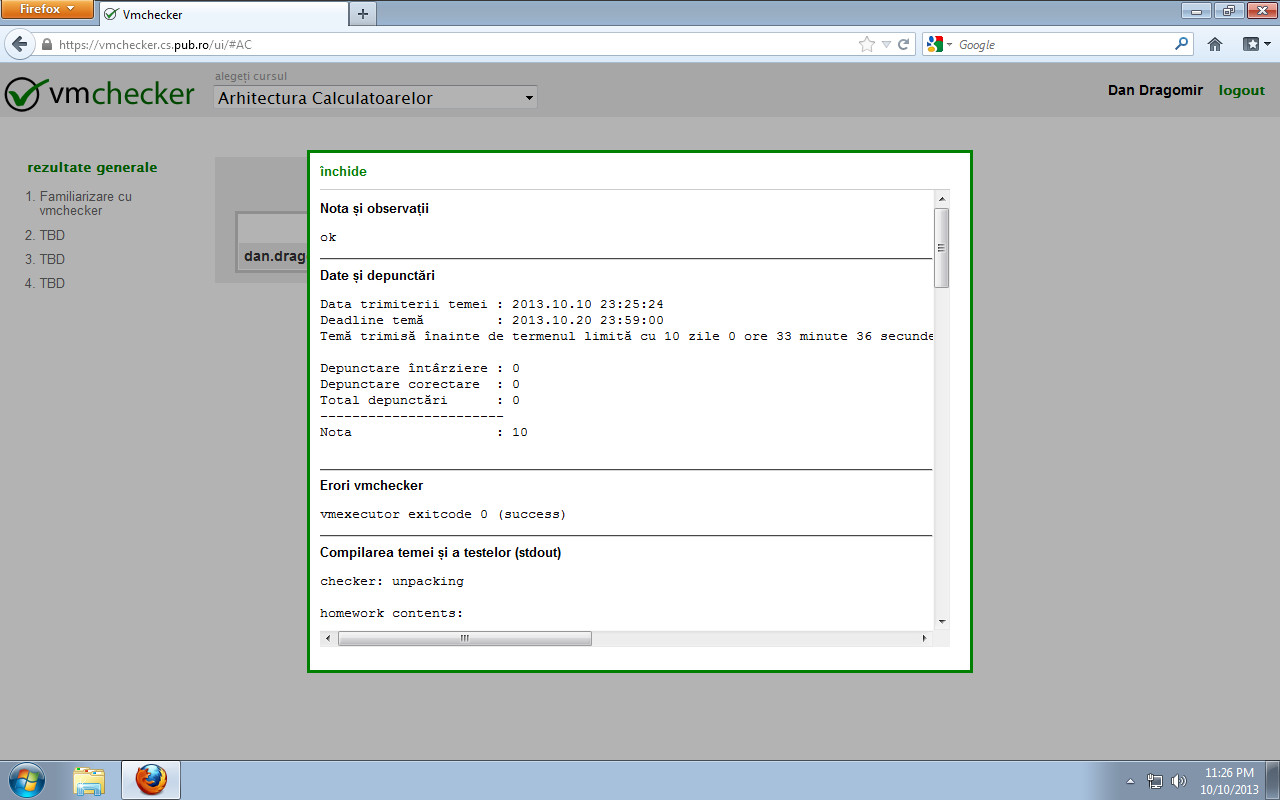Image resolution: width=1280 pixels, height=800 pixels.
Task: Click the page reload icon in address bar
Action: point(904,44)
